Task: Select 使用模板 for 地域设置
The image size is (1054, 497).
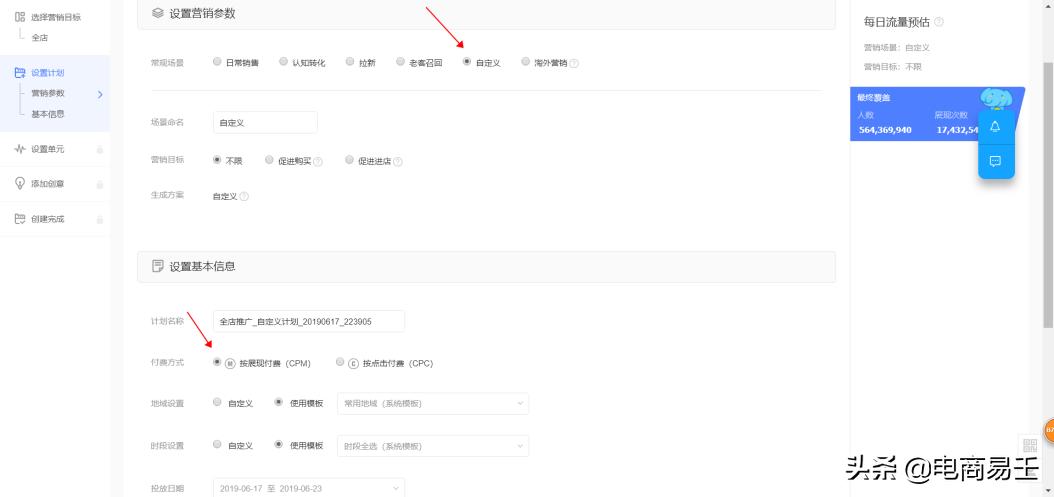Action: click(x=278, y=402)
